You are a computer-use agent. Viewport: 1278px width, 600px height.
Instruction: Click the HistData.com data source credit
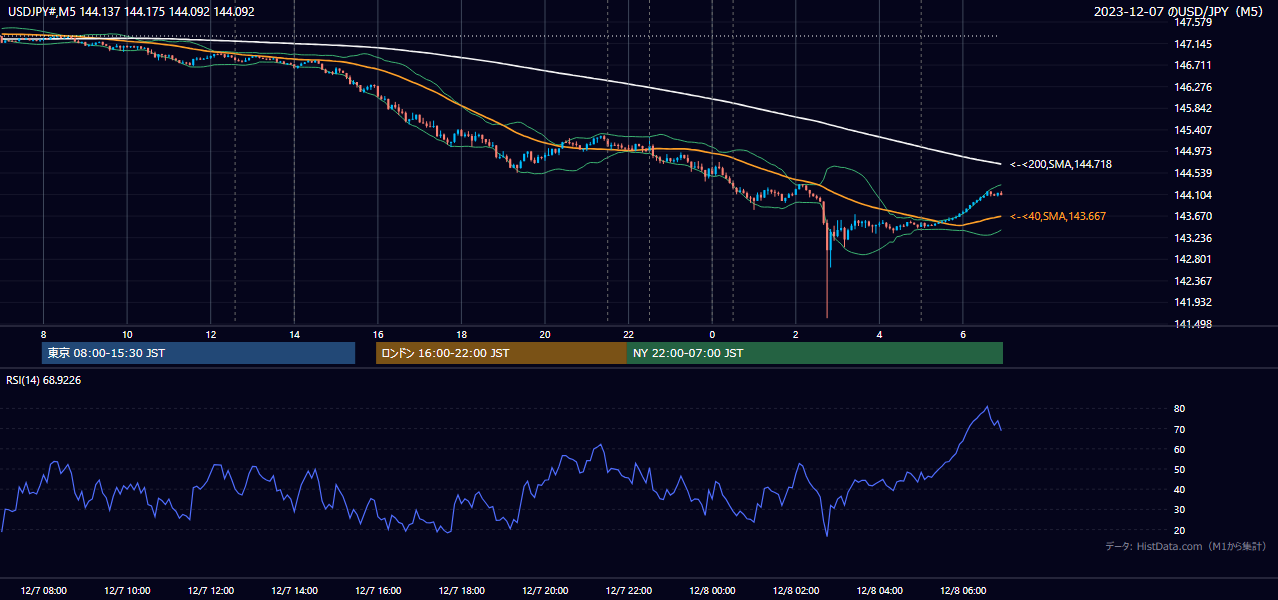click(1186, 546)
